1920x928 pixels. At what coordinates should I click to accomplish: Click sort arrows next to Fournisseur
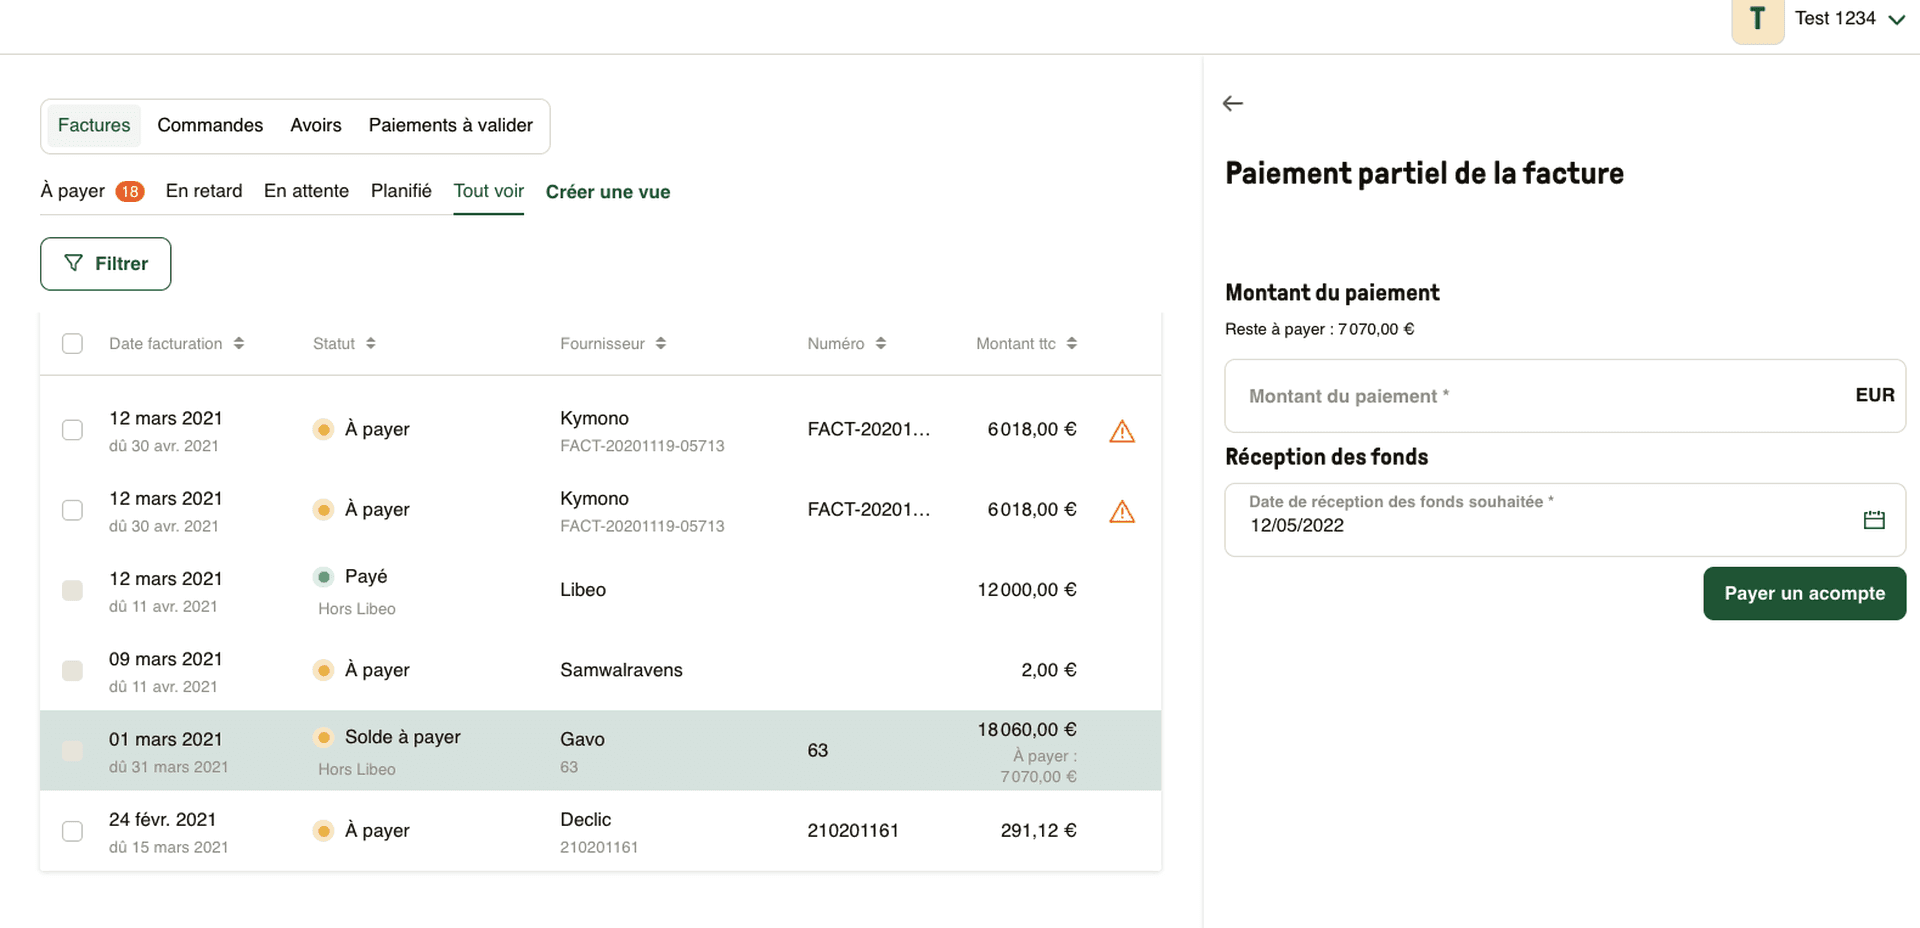pos(661,343)
